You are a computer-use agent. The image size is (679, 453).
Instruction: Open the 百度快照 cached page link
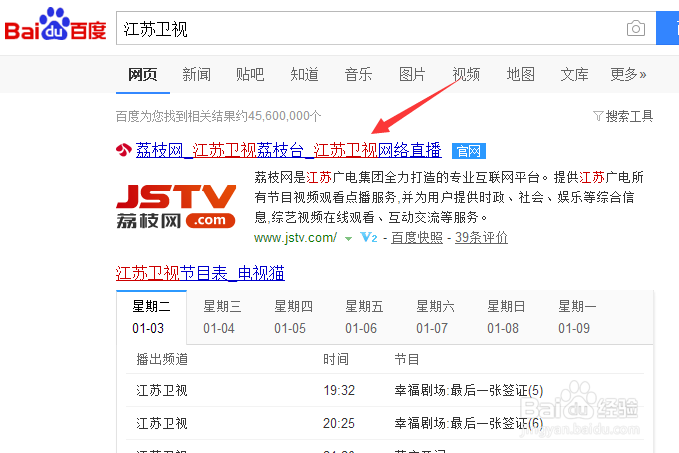click(x=417, y=238)
